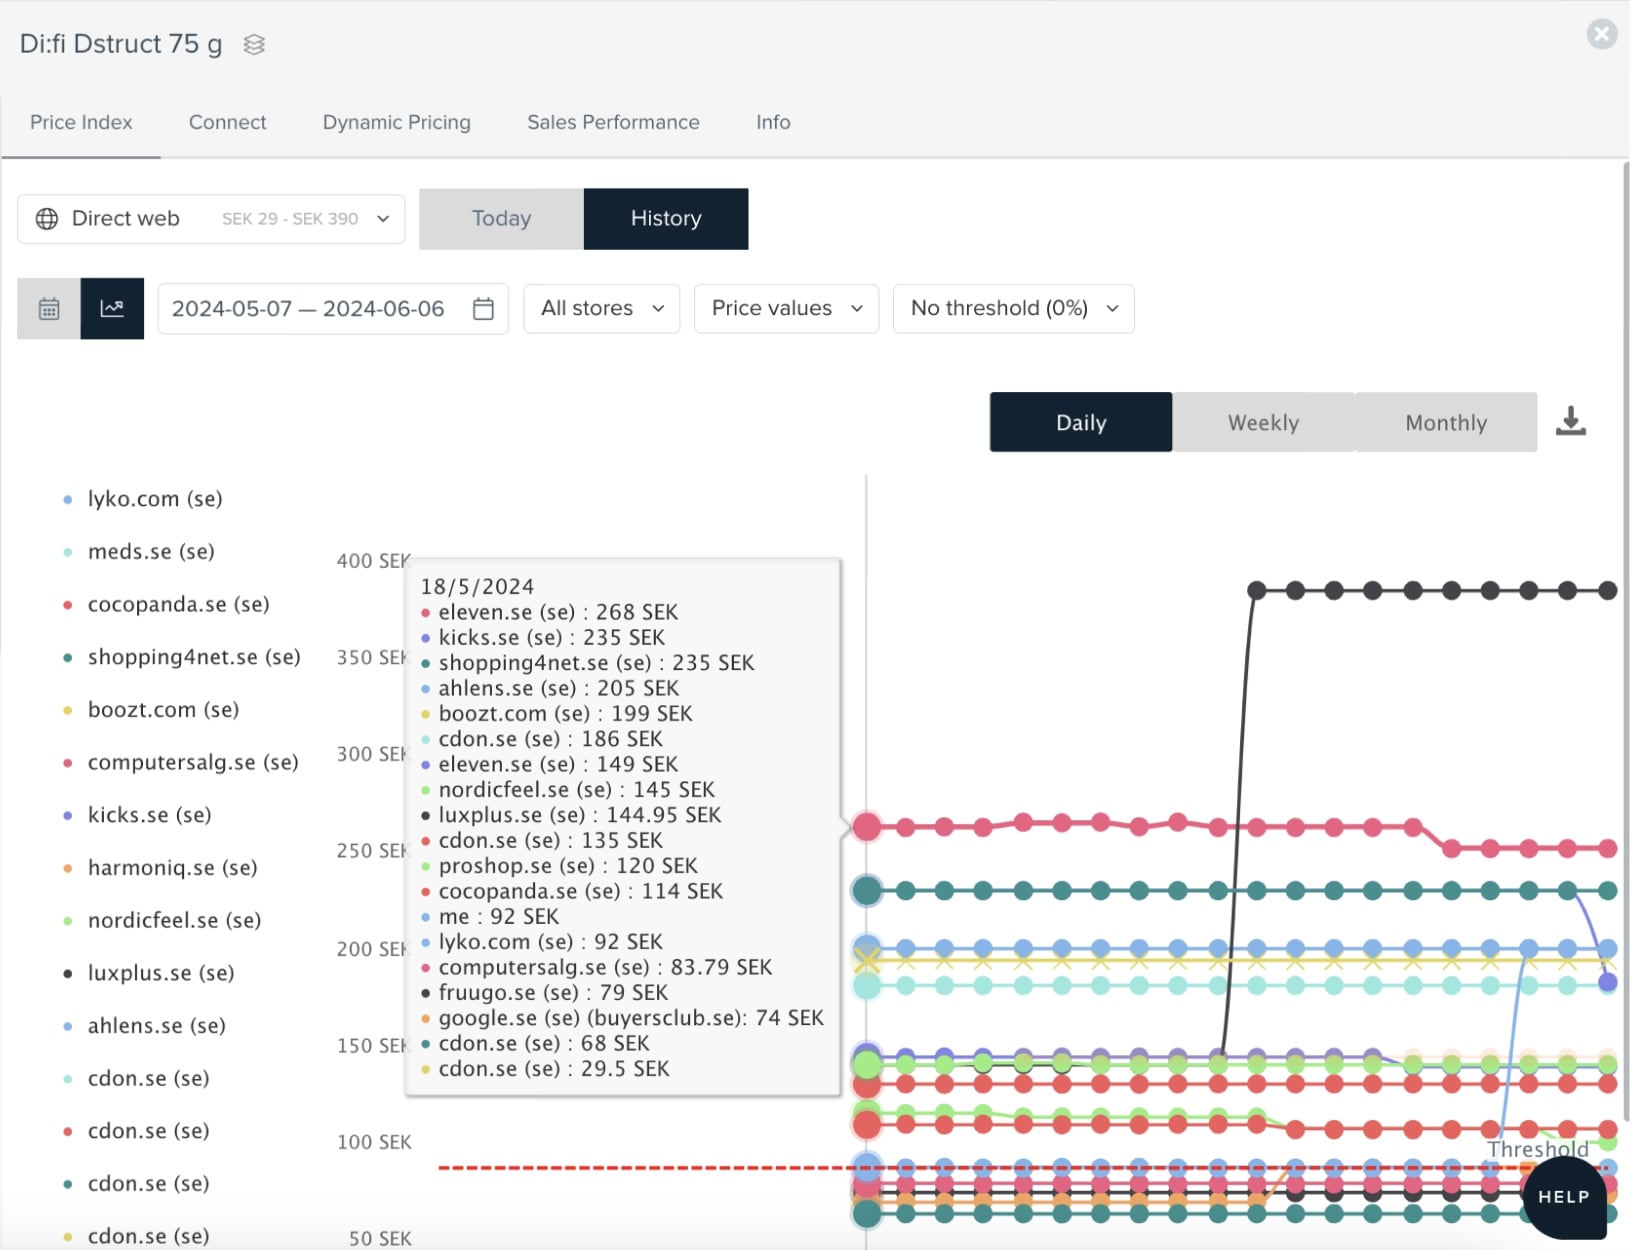Switch to calendar table view icon

49,309
